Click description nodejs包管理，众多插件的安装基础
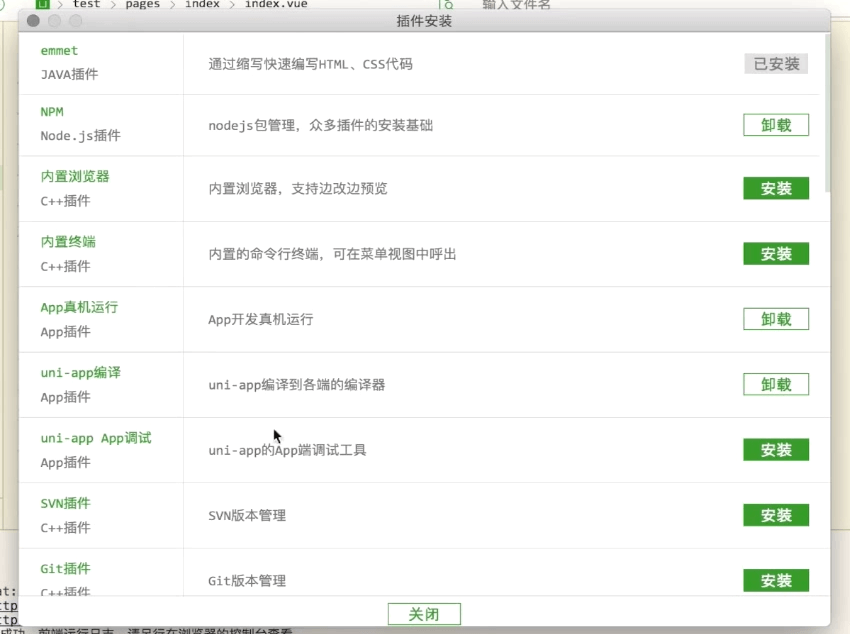The image size is (850, 634). click(321, 126)
